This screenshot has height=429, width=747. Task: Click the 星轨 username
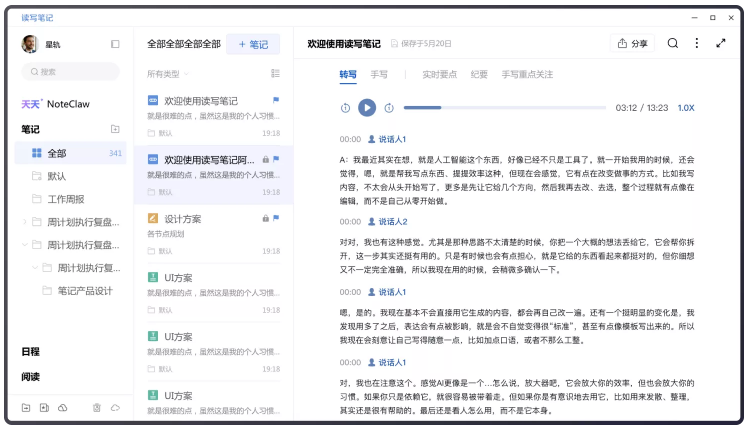pyautogui.click(x=53, y=44)
